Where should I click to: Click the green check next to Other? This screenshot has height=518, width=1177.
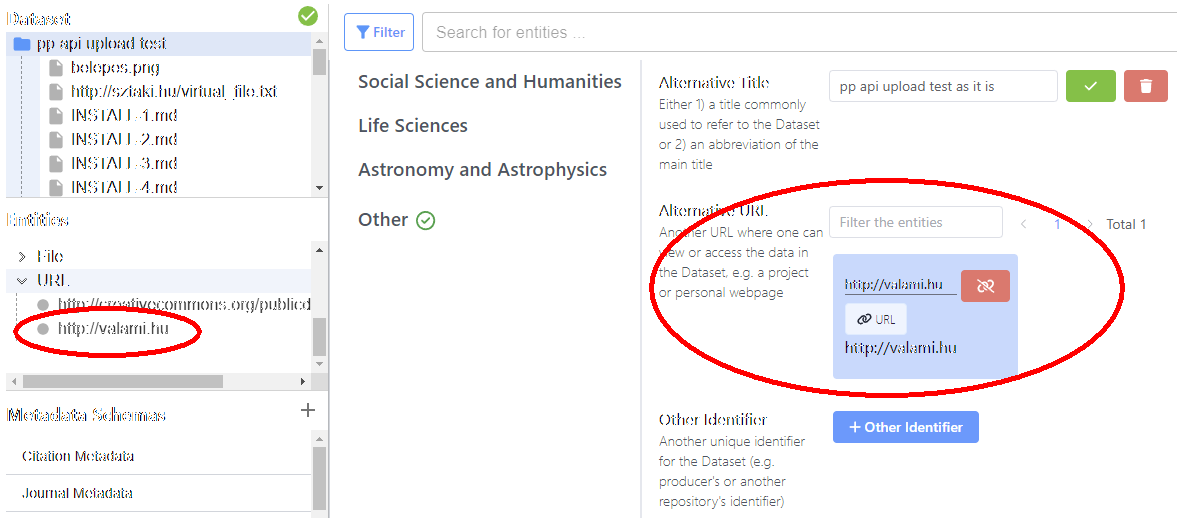[426, 220]
